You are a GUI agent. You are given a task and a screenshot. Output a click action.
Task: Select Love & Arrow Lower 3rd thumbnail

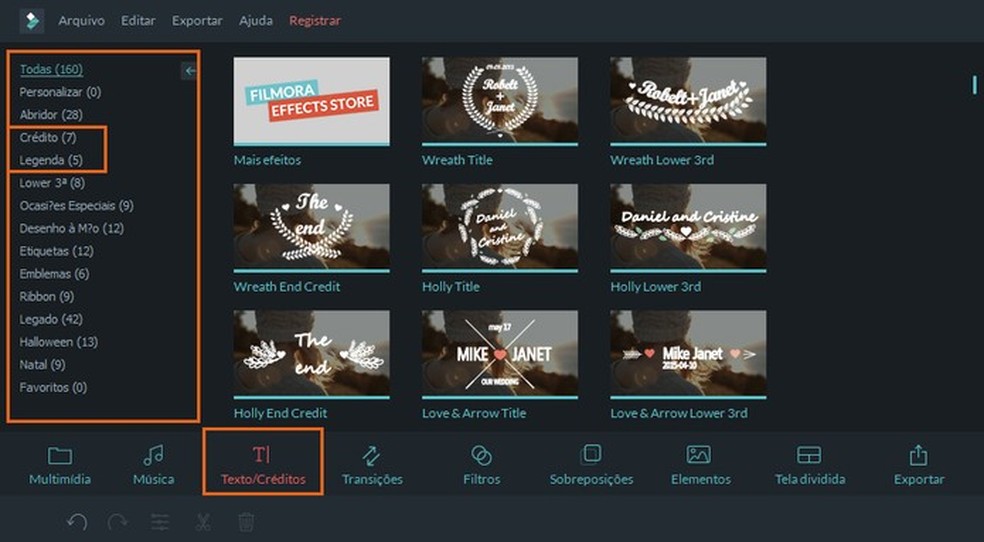point(688,354)
